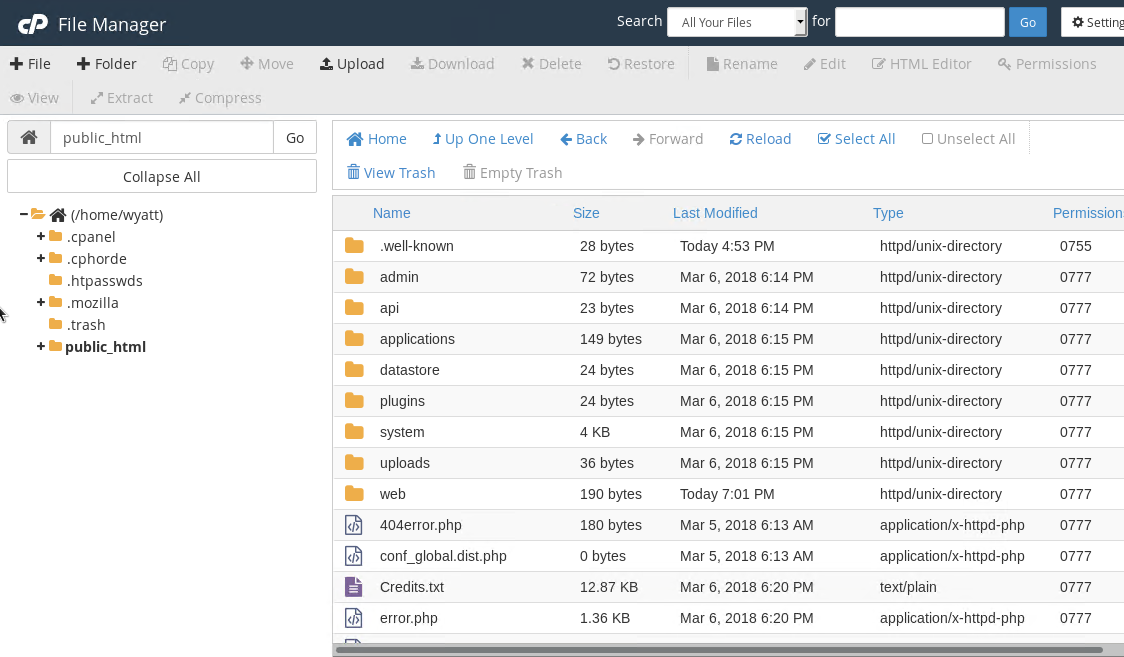Screen dimensions: 1124x657
Task: Click the Edit toolbar button
Action: pyautogui.click(x=824, y=64)
